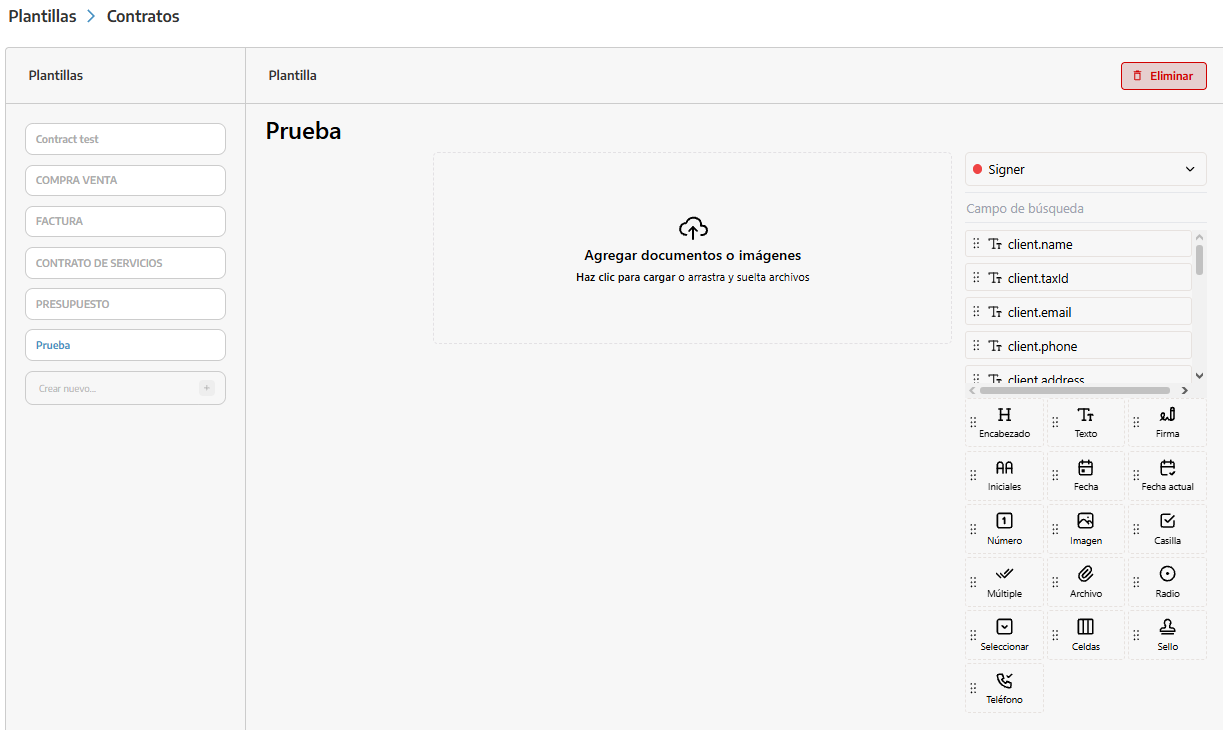Image resolution: width=1223 pixels, height=730 pixels.
Task: Click the Imagen field icon
Action: [x=1085, y=520]
